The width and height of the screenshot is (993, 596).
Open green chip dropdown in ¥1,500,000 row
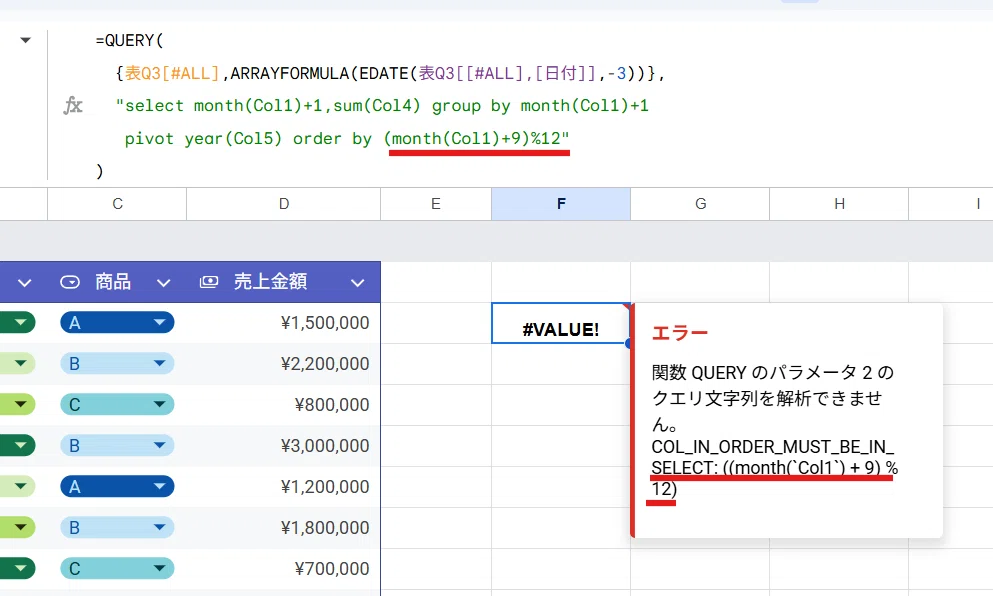tap(18, 322)
